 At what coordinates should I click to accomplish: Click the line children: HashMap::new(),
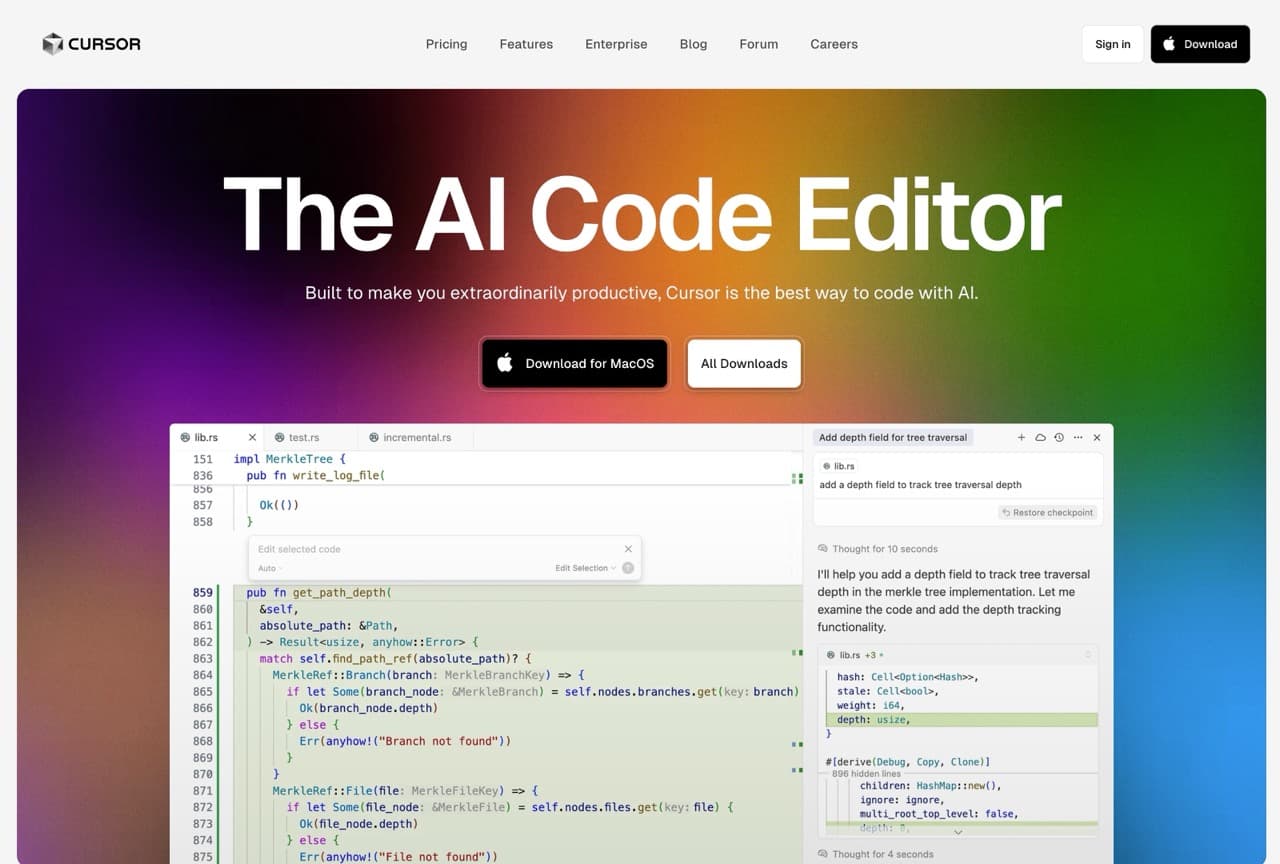click(930, 786)
